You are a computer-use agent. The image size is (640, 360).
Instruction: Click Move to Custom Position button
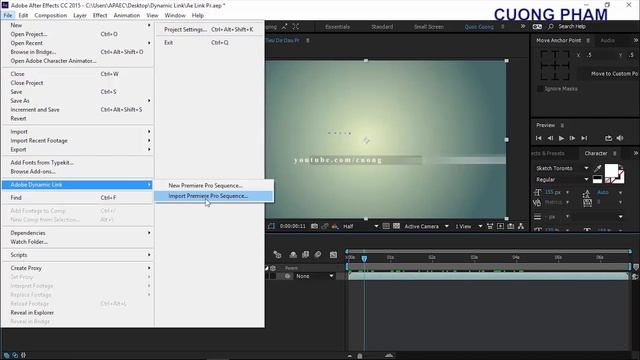click(609, 74)
